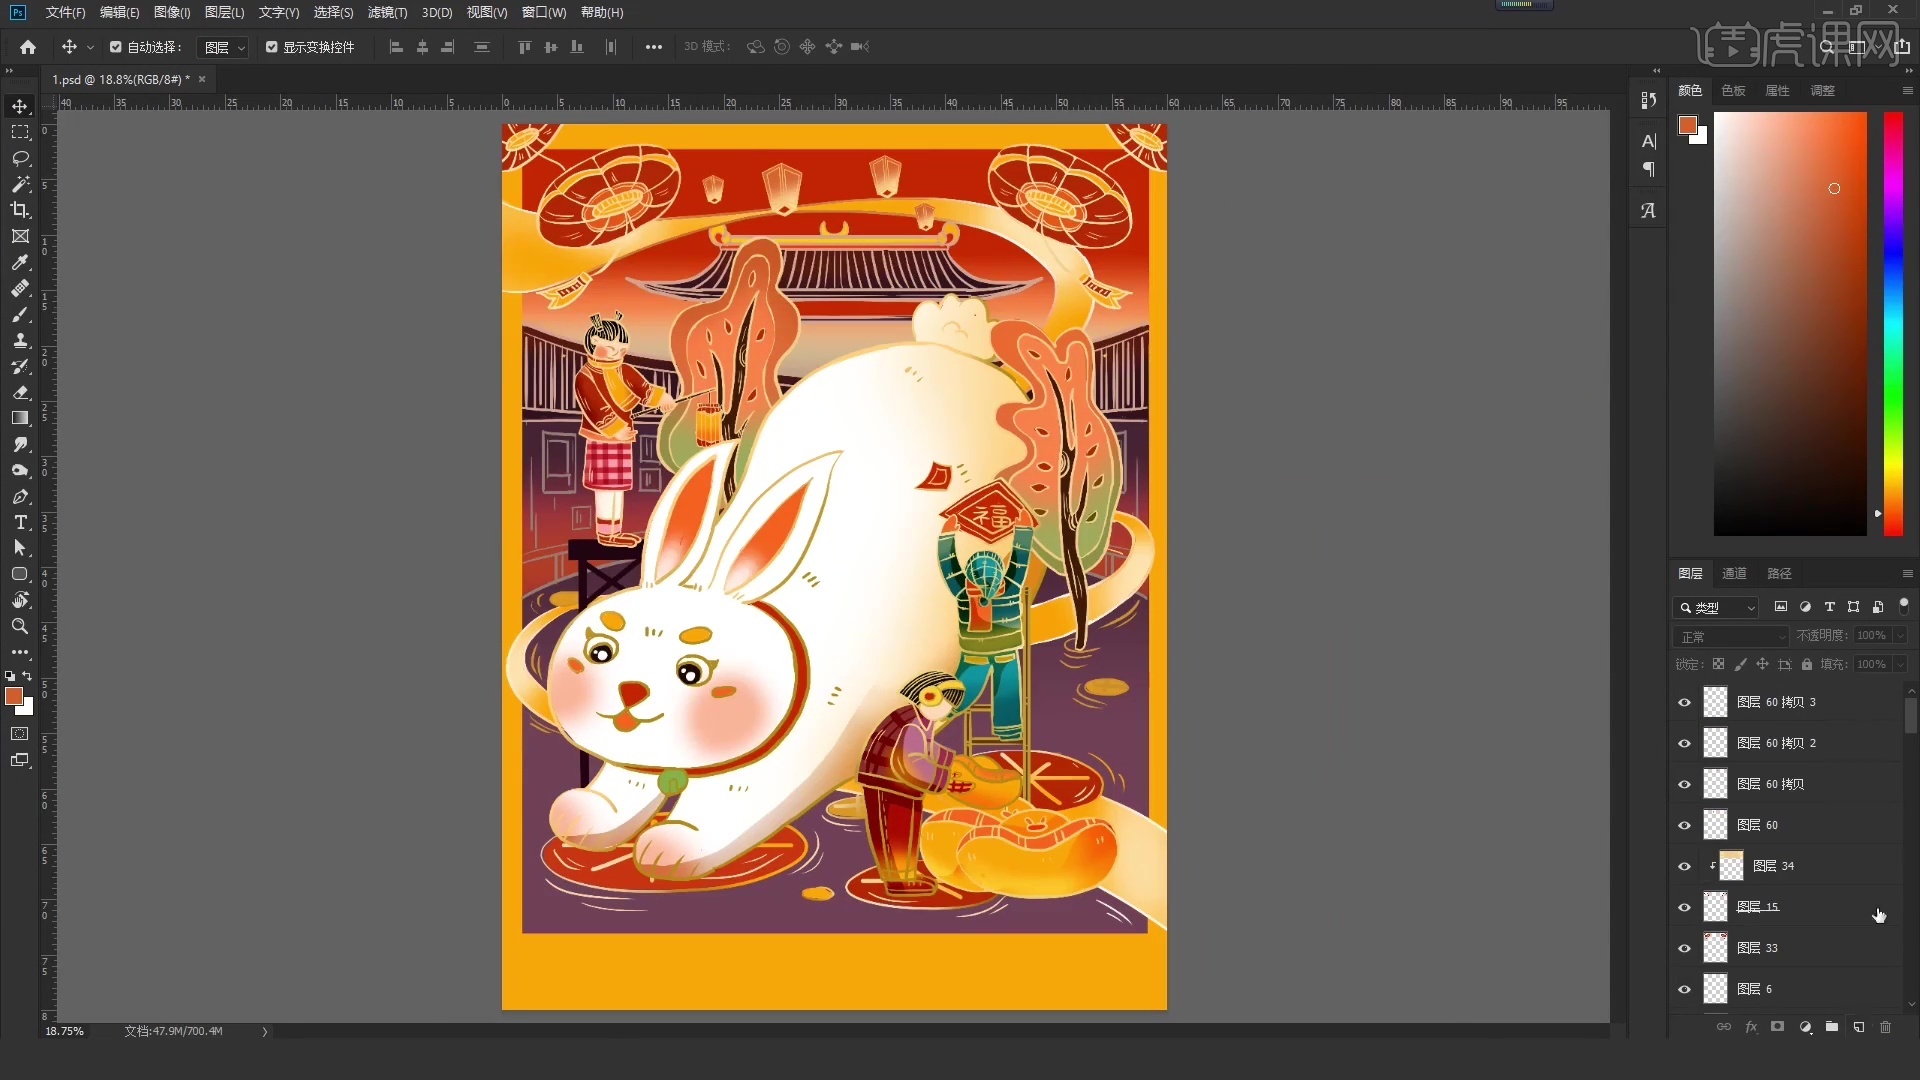This screenshot has height=1080, width=1920.
Task: Create a new layer group
Action: (1832, 1027)
